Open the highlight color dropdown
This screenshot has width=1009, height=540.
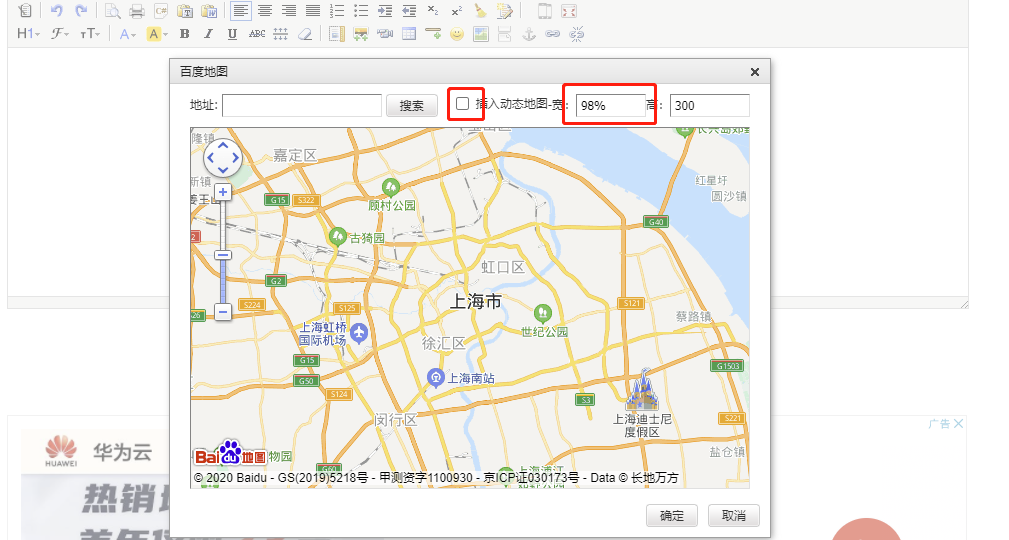tap(156, 34)
